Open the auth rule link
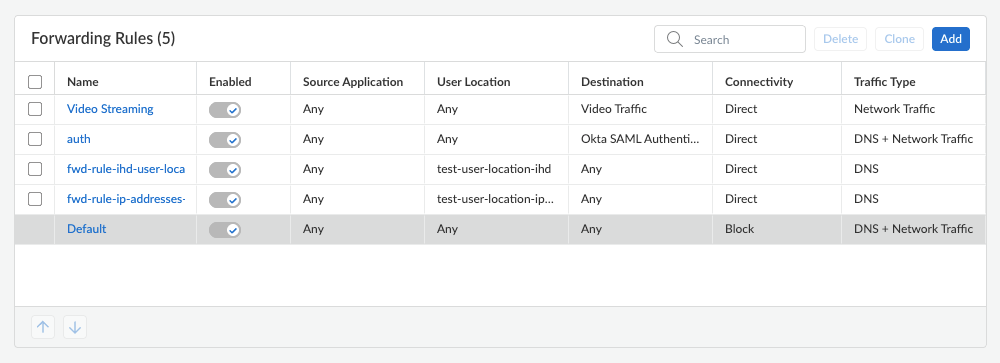This screenshot has width=1000, height=363. [78, 139]
